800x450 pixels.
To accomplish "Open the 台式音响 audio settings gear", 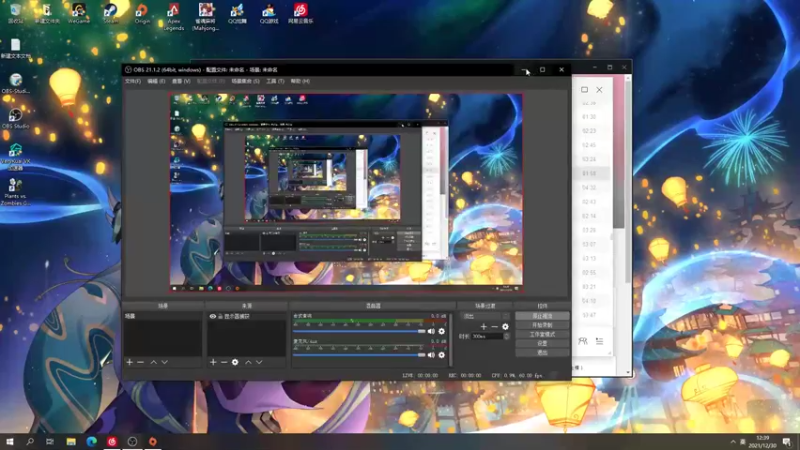I will tap(442, 331).
